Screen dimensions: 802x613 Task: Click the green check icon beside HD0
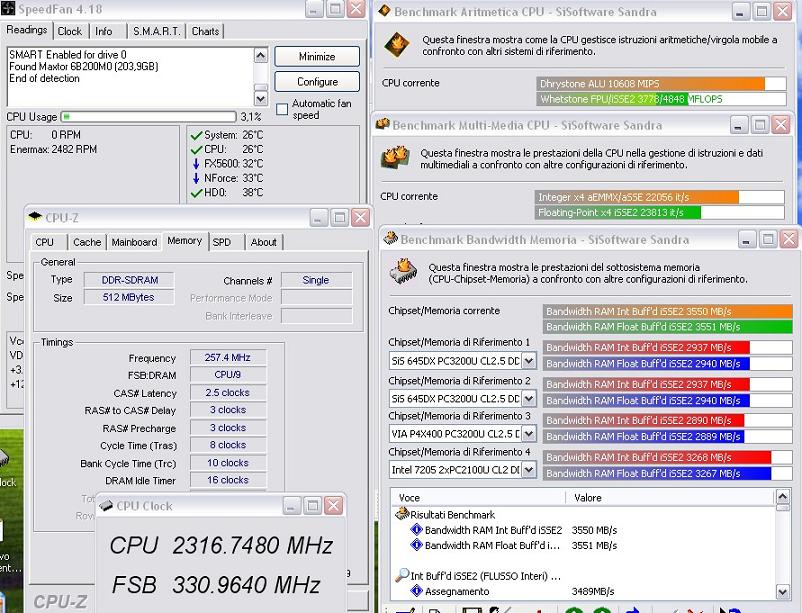coord(196,193)
